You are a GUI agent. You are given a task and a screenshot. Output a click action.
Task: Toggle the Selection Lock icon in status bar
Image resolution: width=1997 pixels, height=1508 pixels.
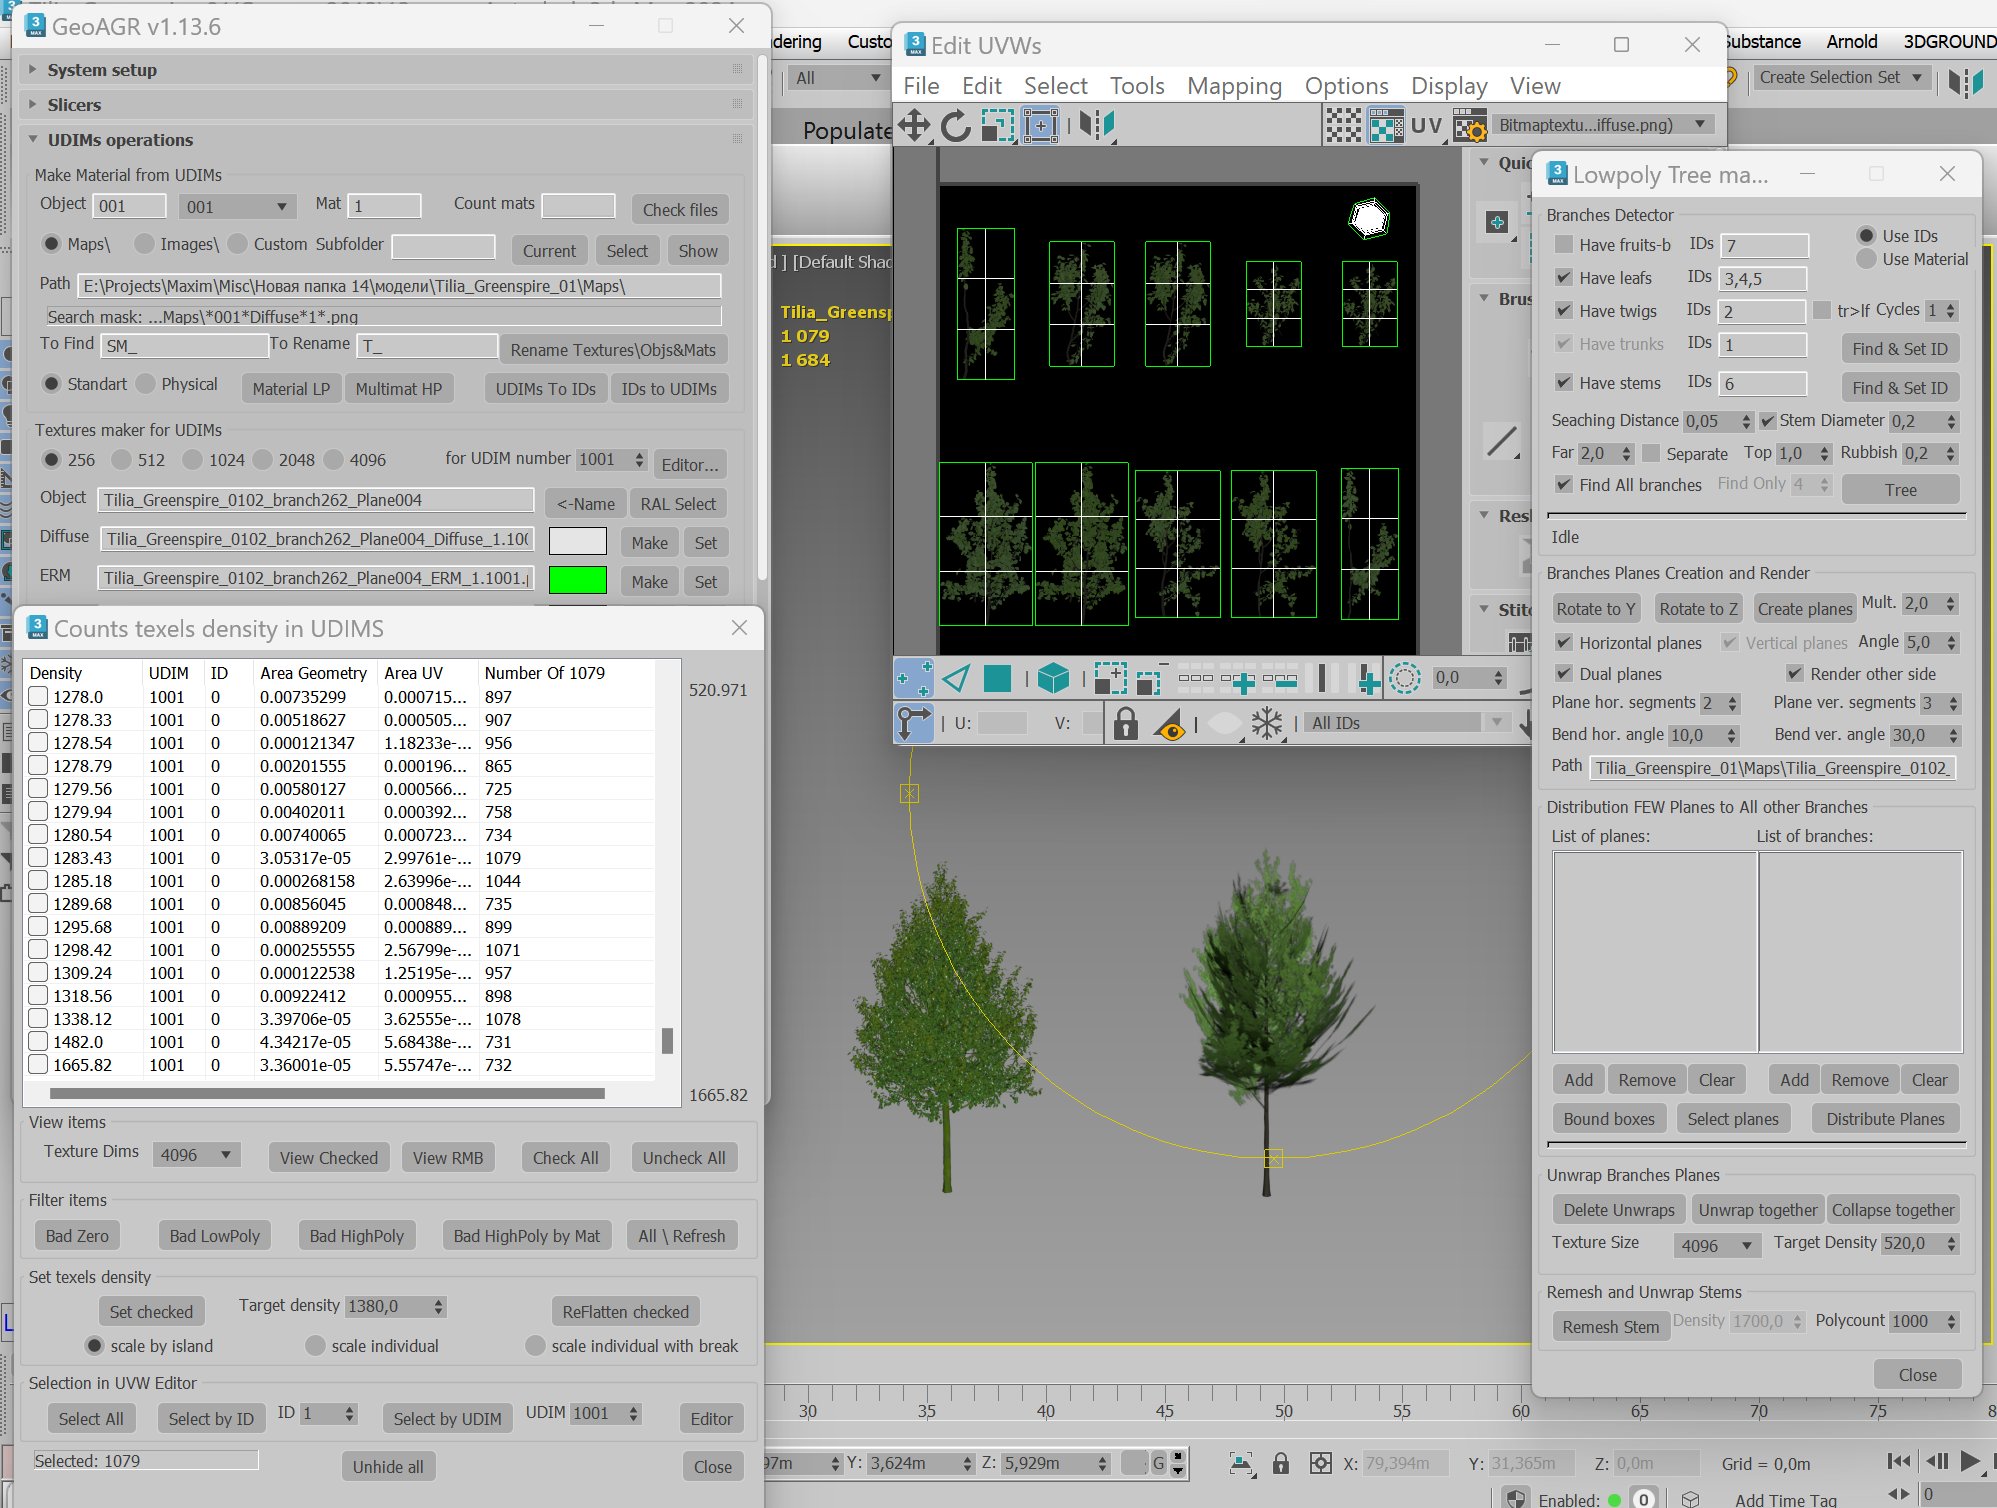[1281, 1464]
